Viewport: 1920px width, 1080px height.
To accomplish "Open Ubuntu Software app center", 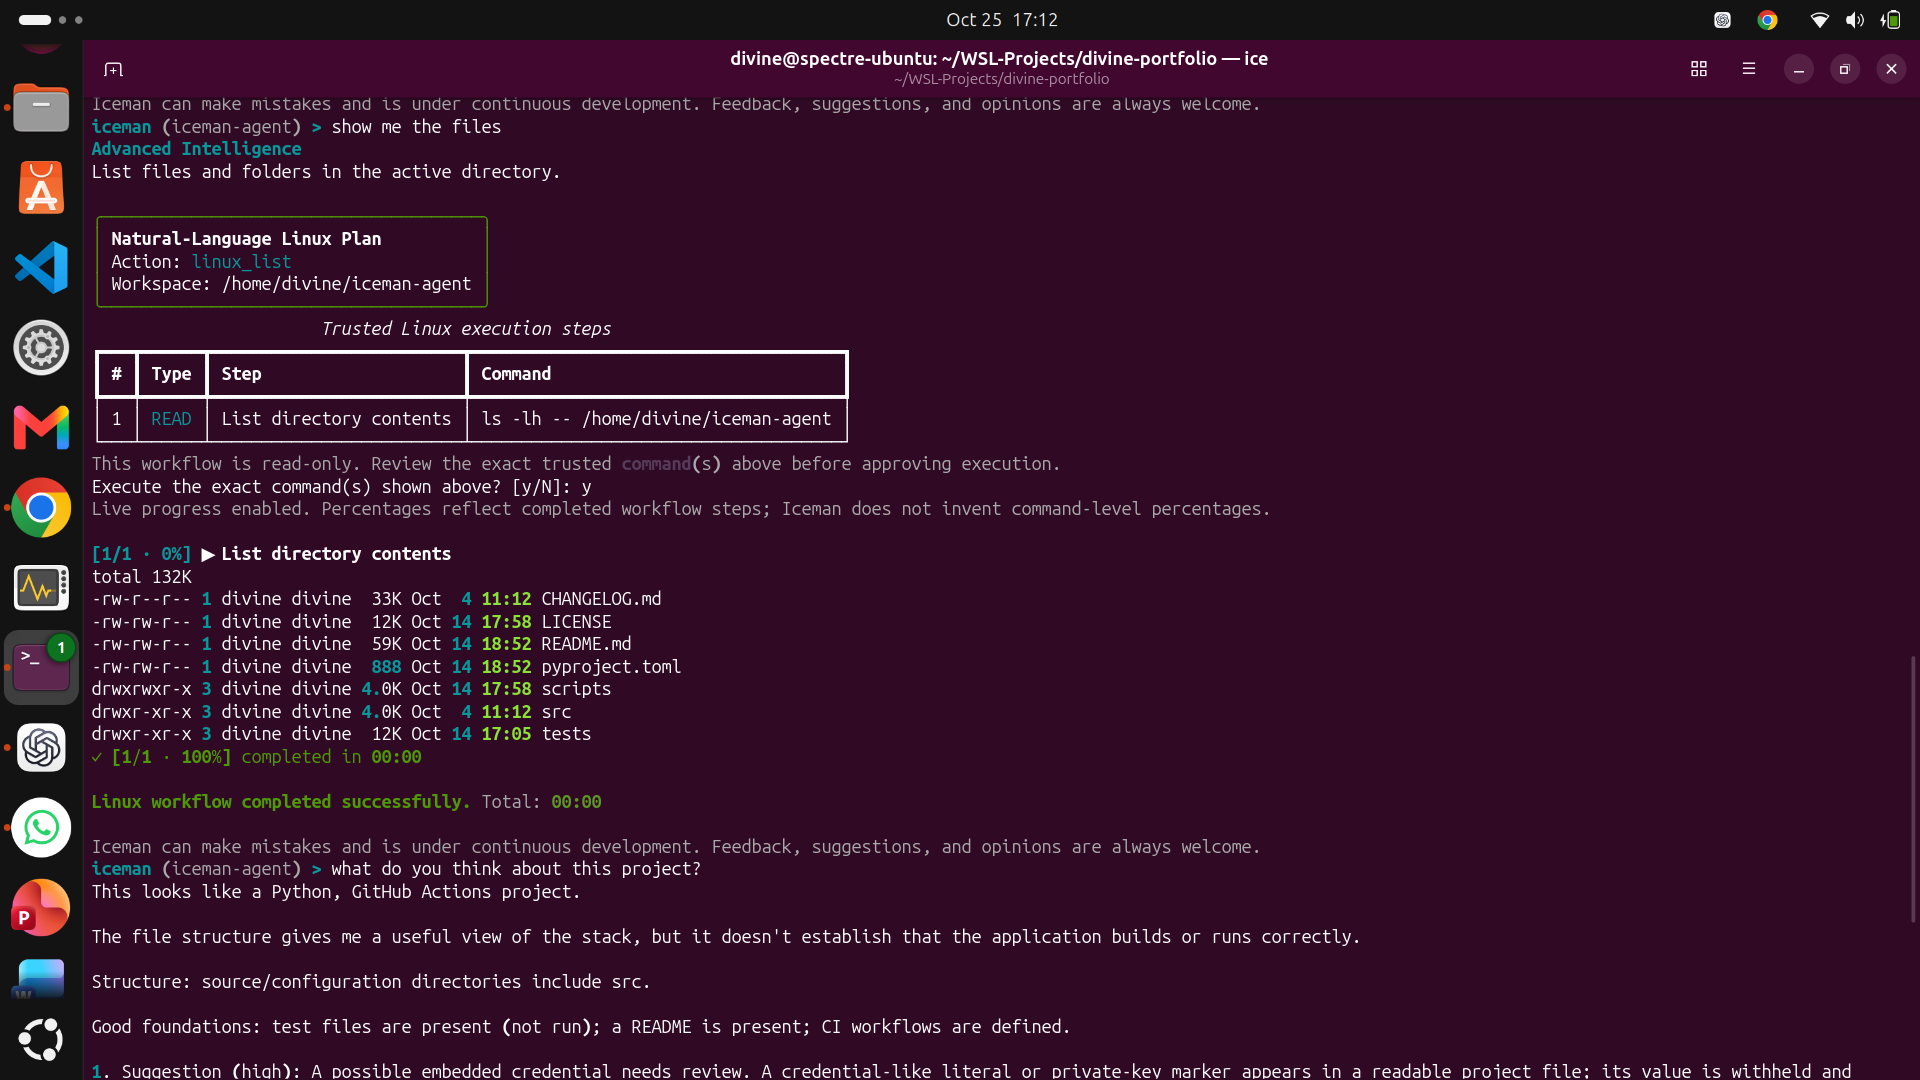I will 41,188.
